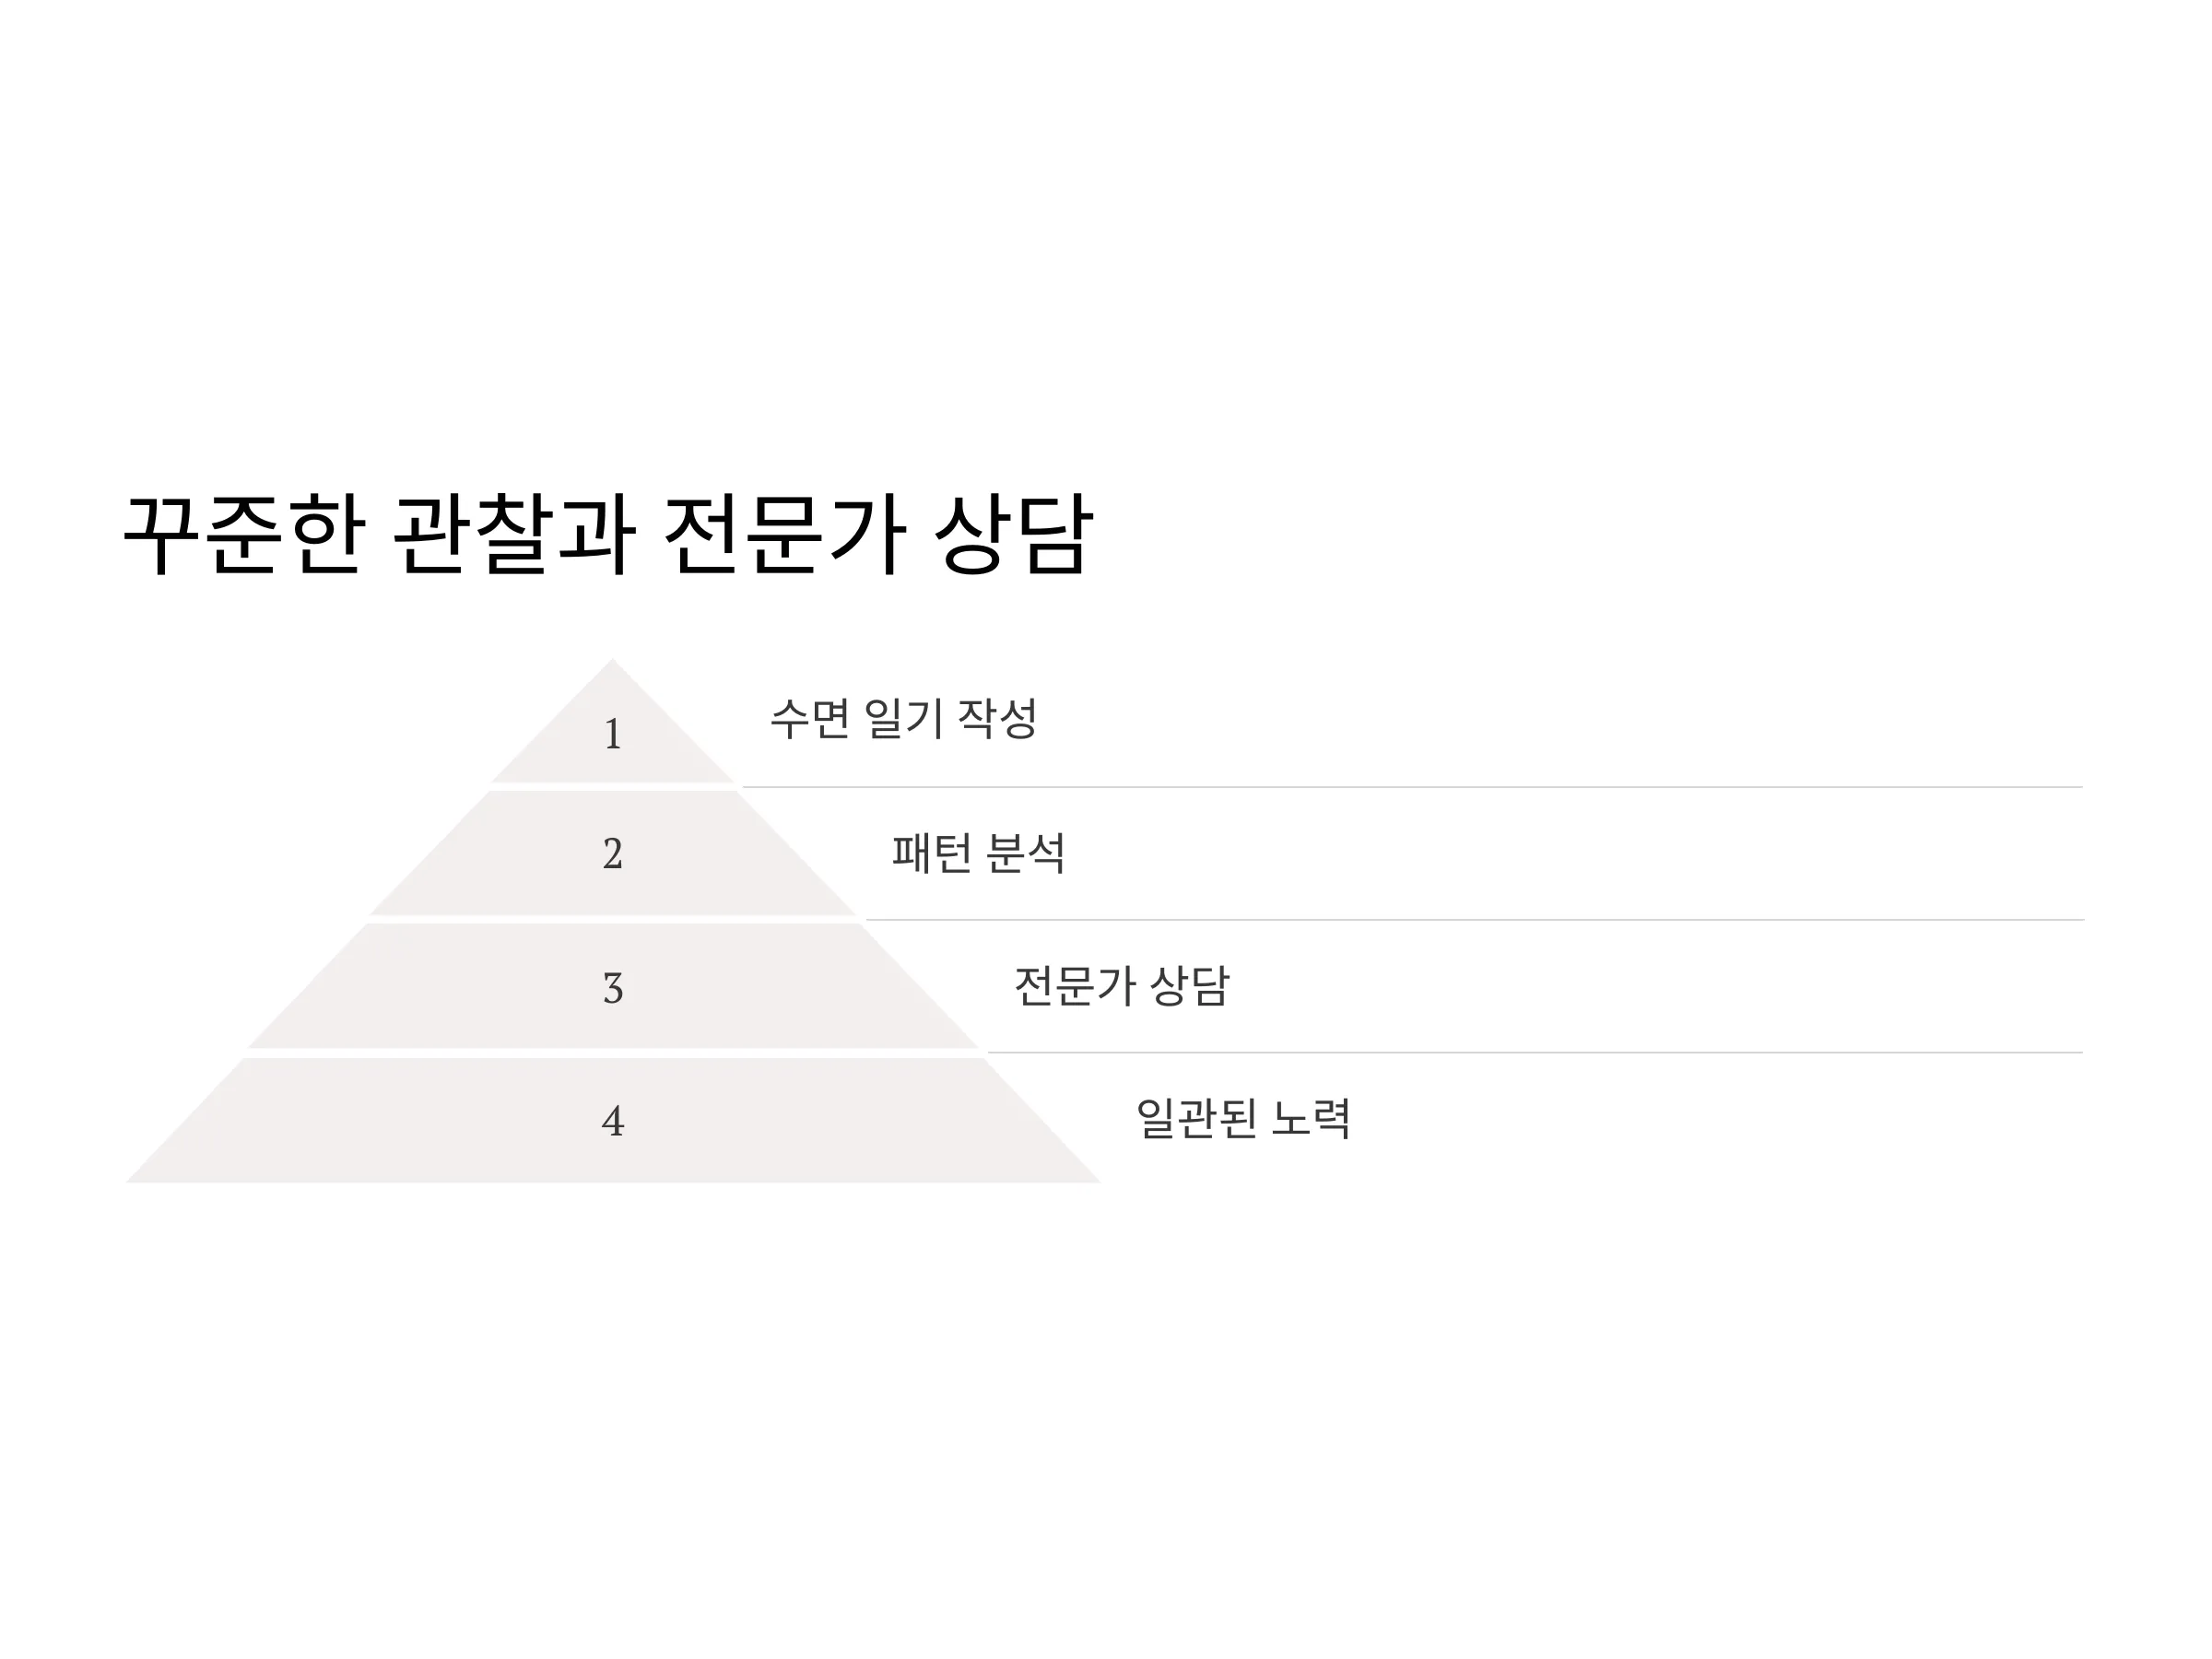Click the number 3 in the pyramid
The width and height of the screenshot is (2212, 1659).
coord(613,988)
